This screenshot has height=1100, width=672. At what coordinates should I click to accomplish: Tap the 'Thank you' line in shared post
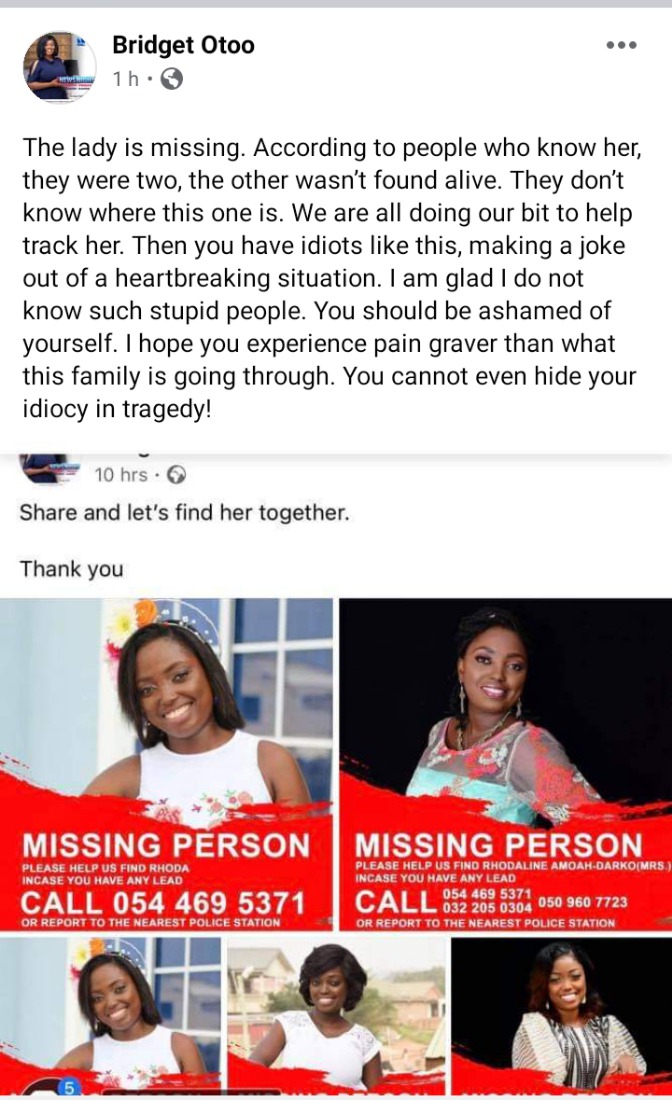[x=72, y=568]
